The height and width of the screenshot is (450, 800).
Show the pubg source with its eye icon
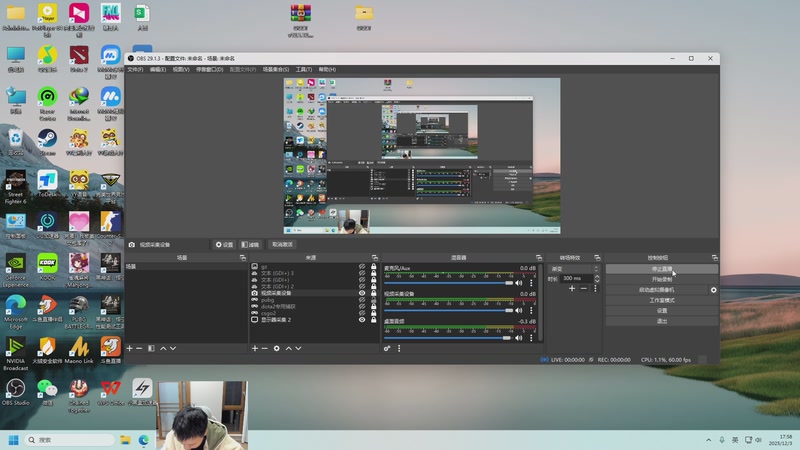362,300
